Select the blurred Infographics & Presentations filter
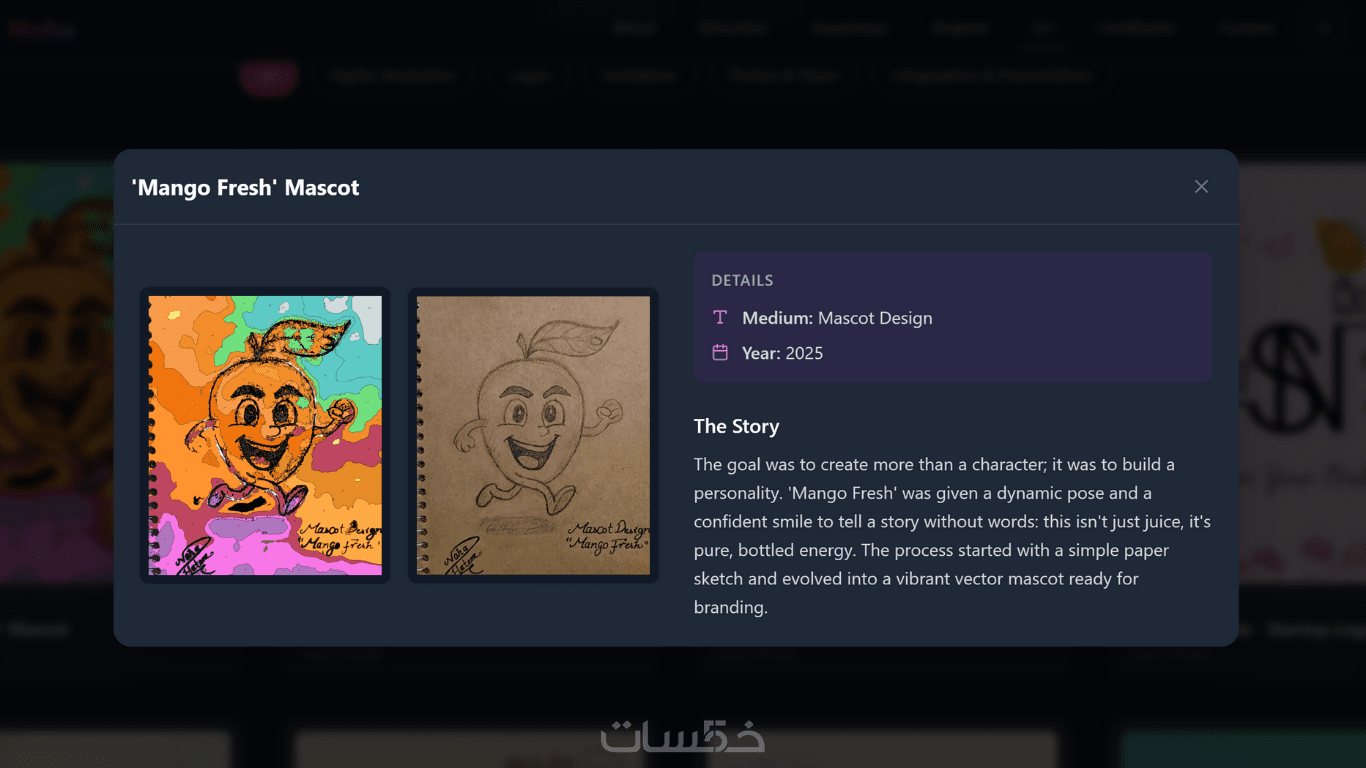This screenshot has width=1366, height=768. (x=992, y=76)
